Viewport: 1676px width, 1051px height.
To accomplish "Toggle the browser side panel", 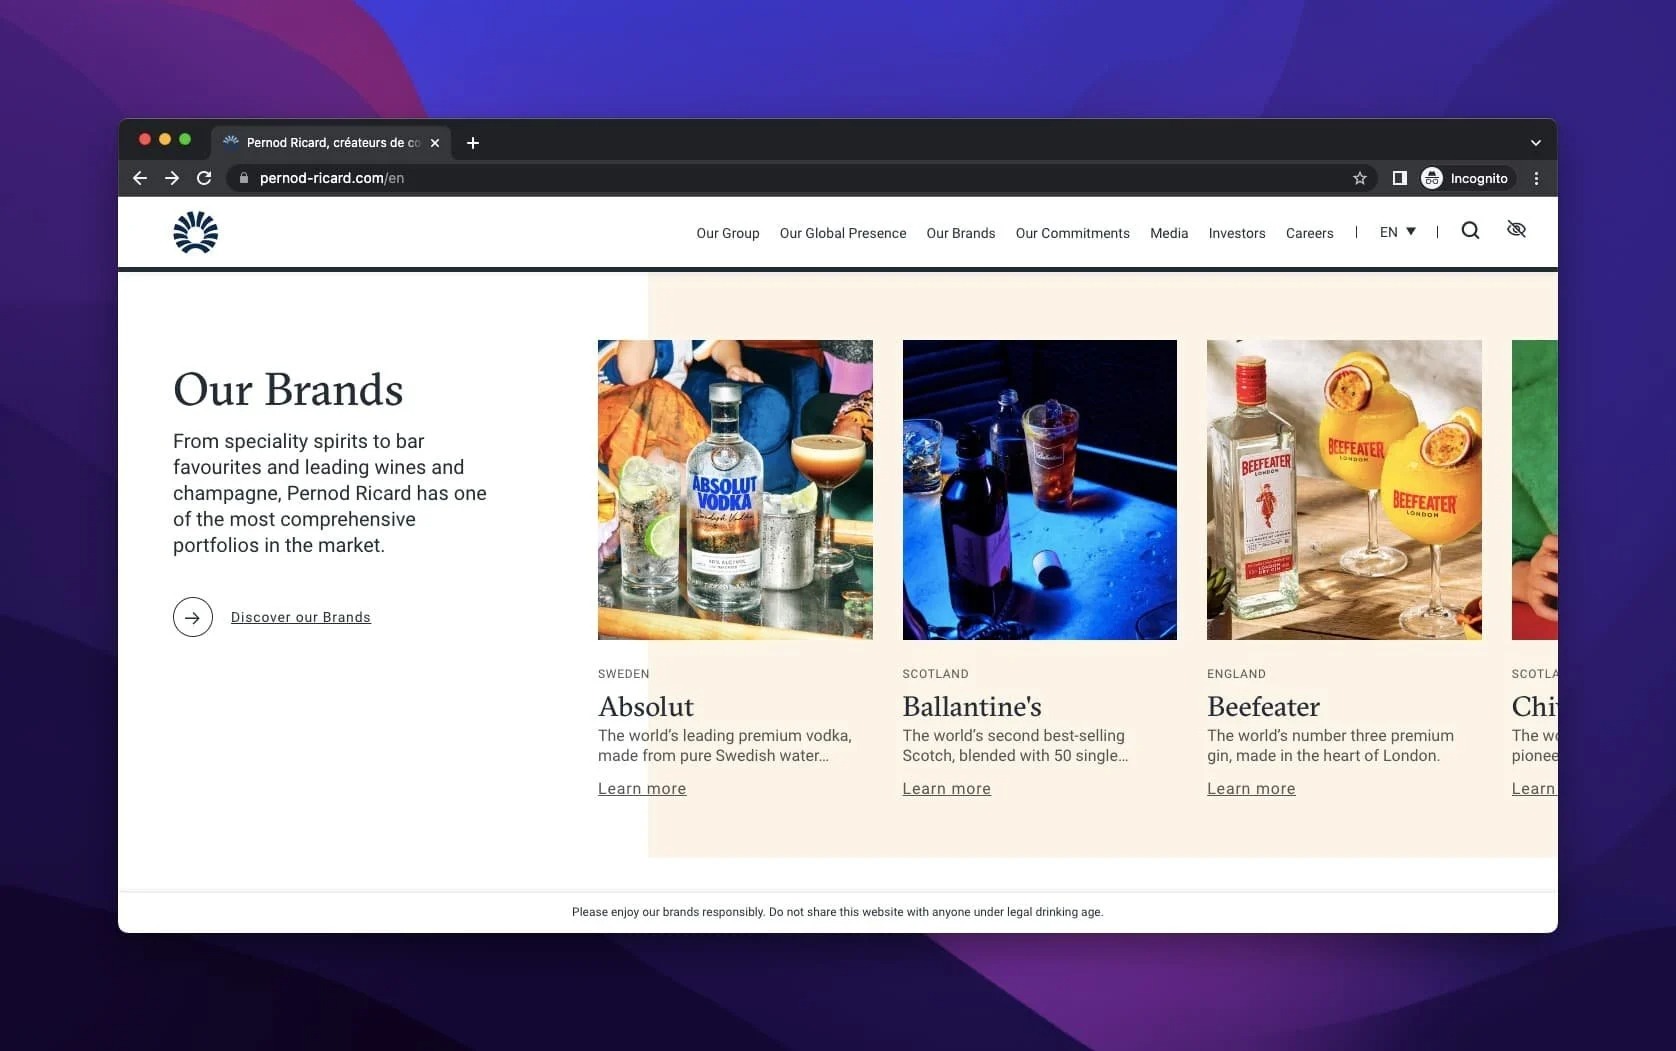I will pos(1399,177).
